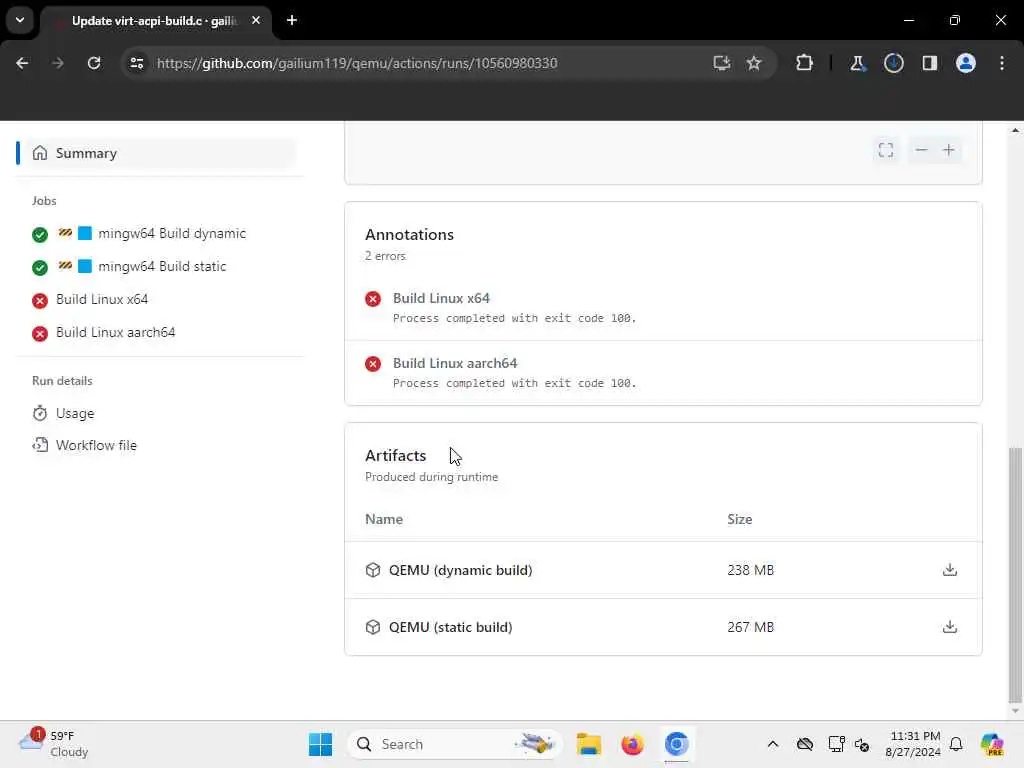Click the red error icon for aarch64 annotation
Screen dimensions: 1024x768
(373, 364)
